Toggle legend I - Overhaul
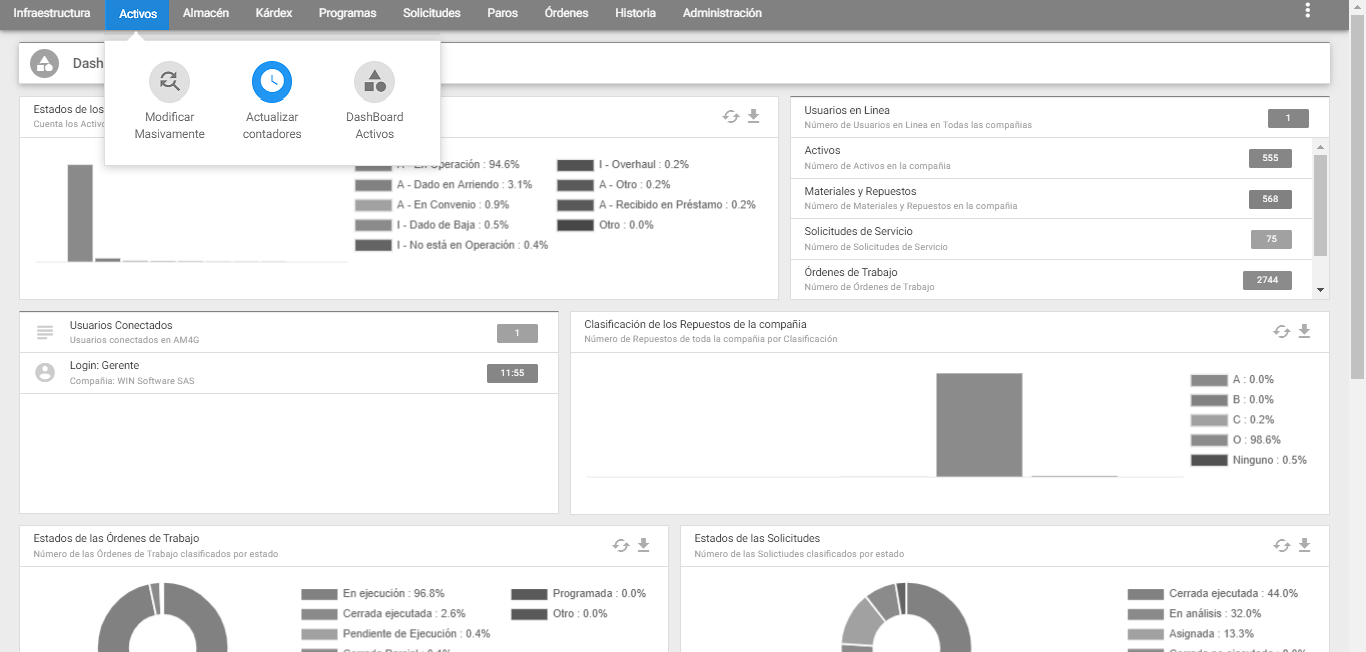Image resolution: width=1366 pixels, height=652 pixels. 623,165
